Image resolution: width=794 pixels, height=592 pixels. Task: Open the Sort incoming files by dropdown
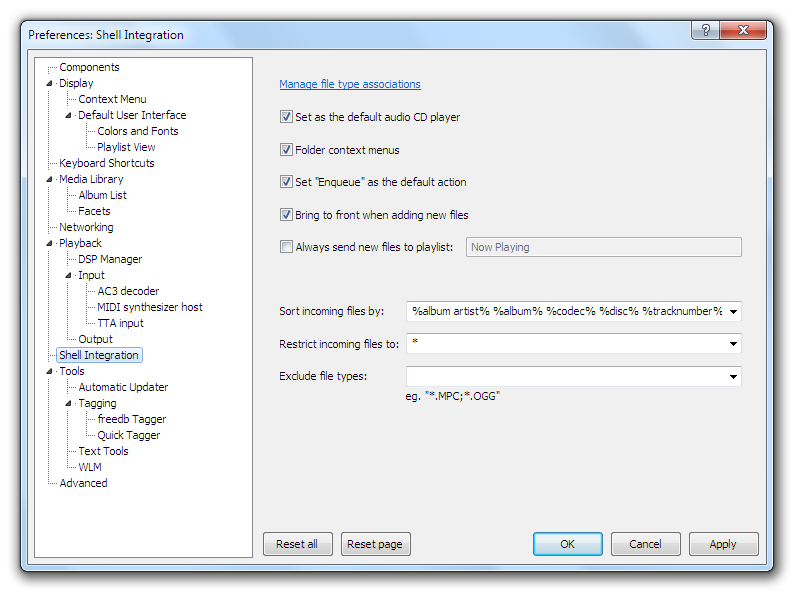(734, 312)
